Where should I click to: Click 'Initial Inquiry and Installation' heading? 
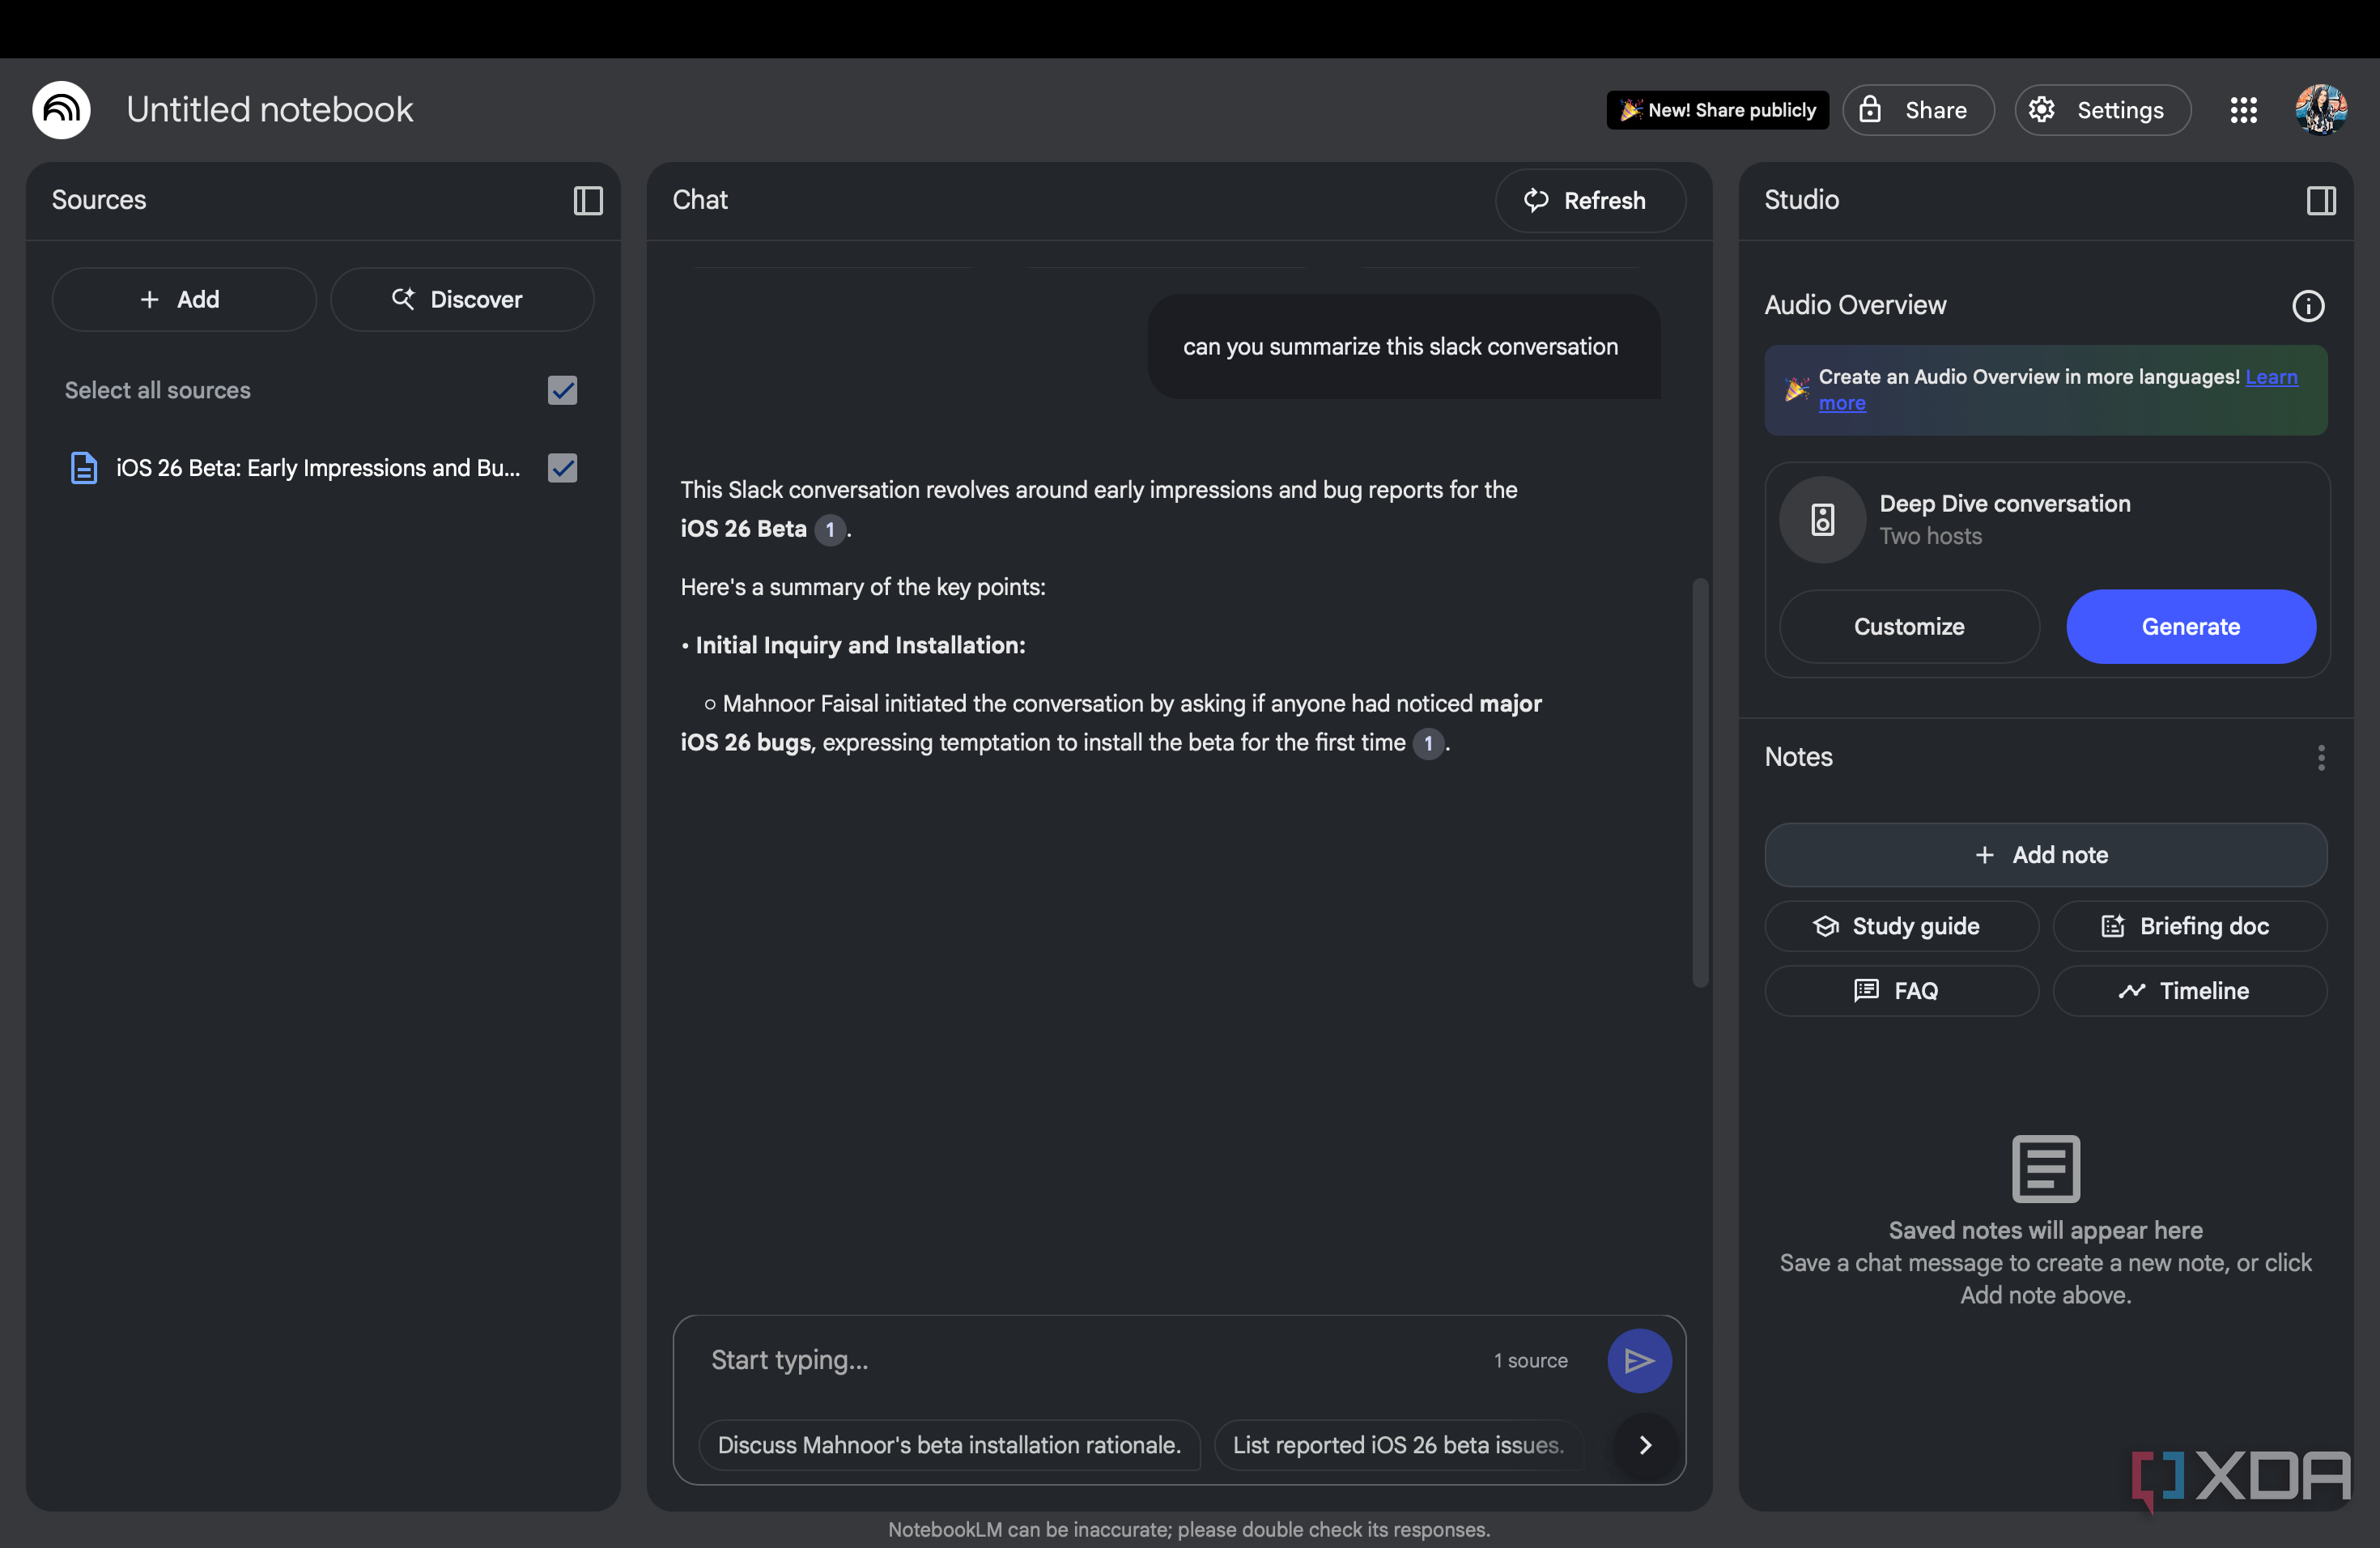point(860,645)
